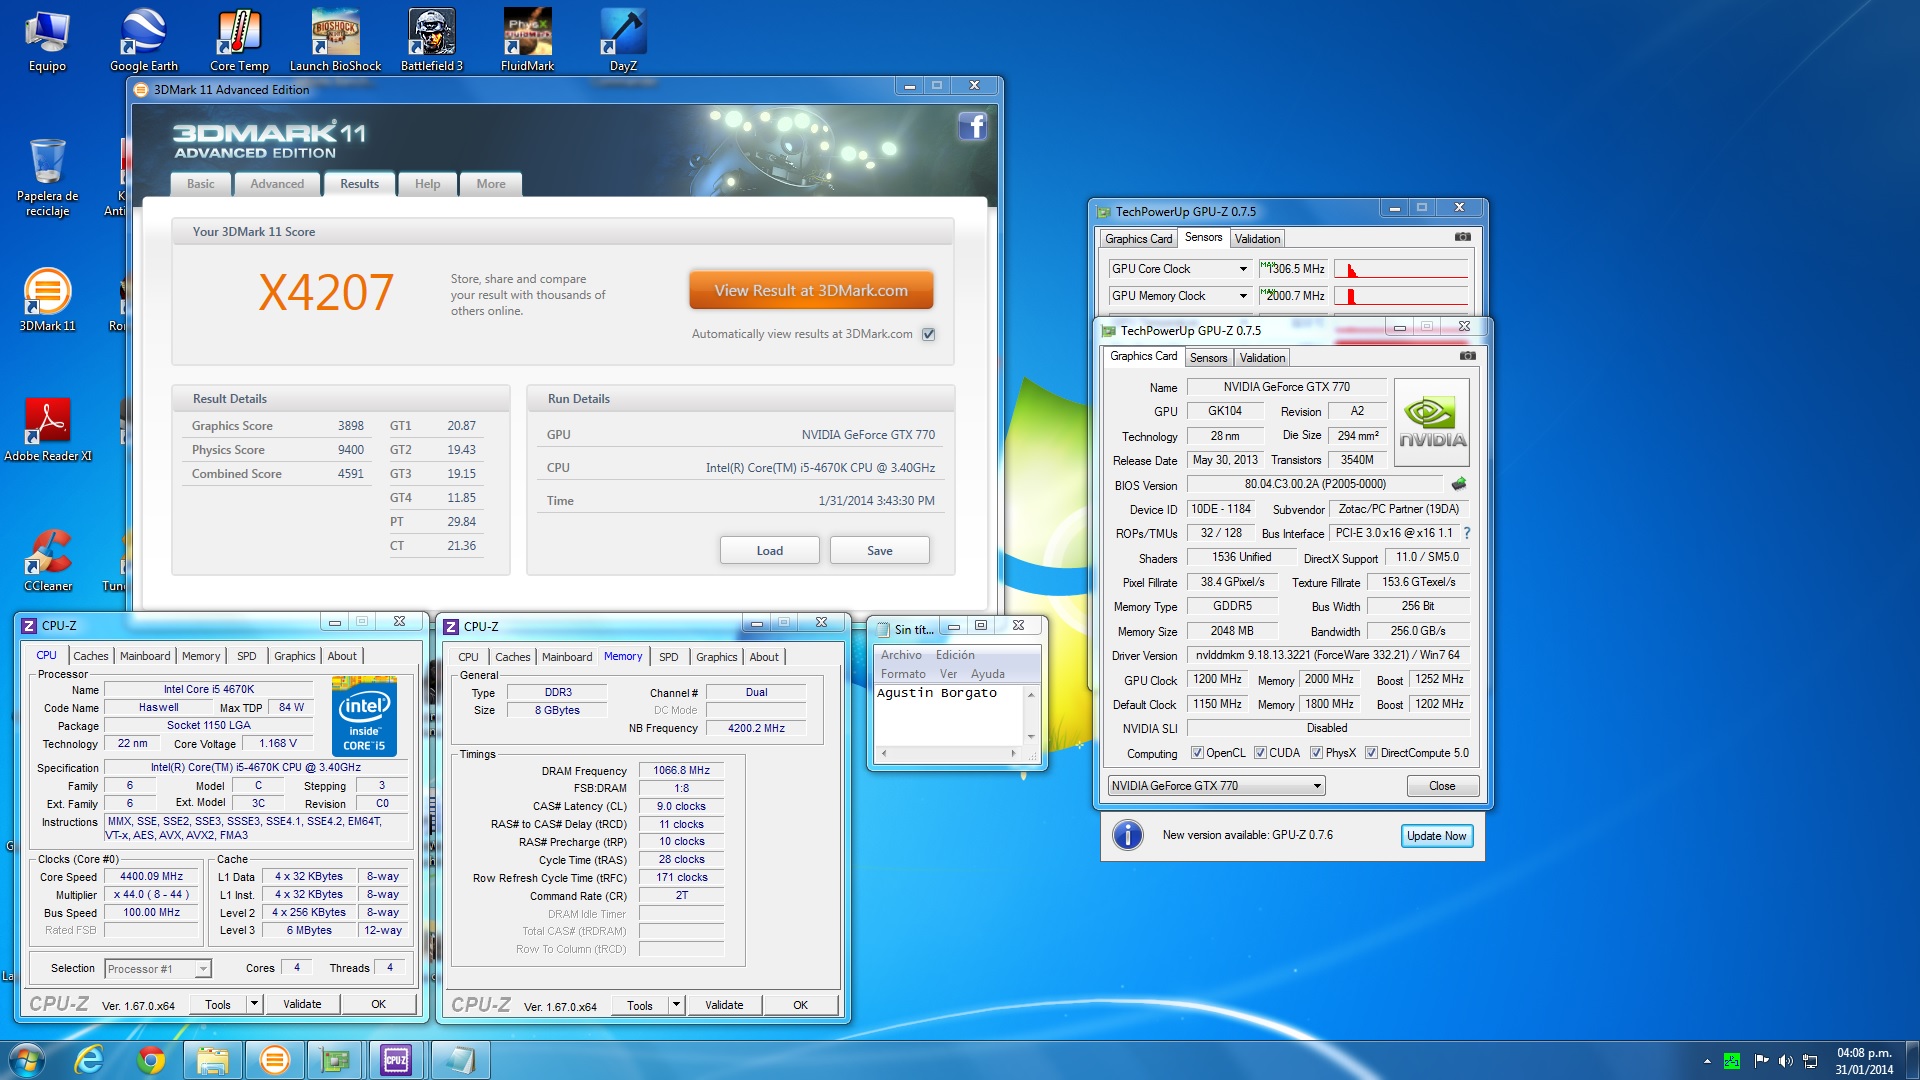
Task: Click OK in the CPU-Z Memory window
Action: 800,1005
